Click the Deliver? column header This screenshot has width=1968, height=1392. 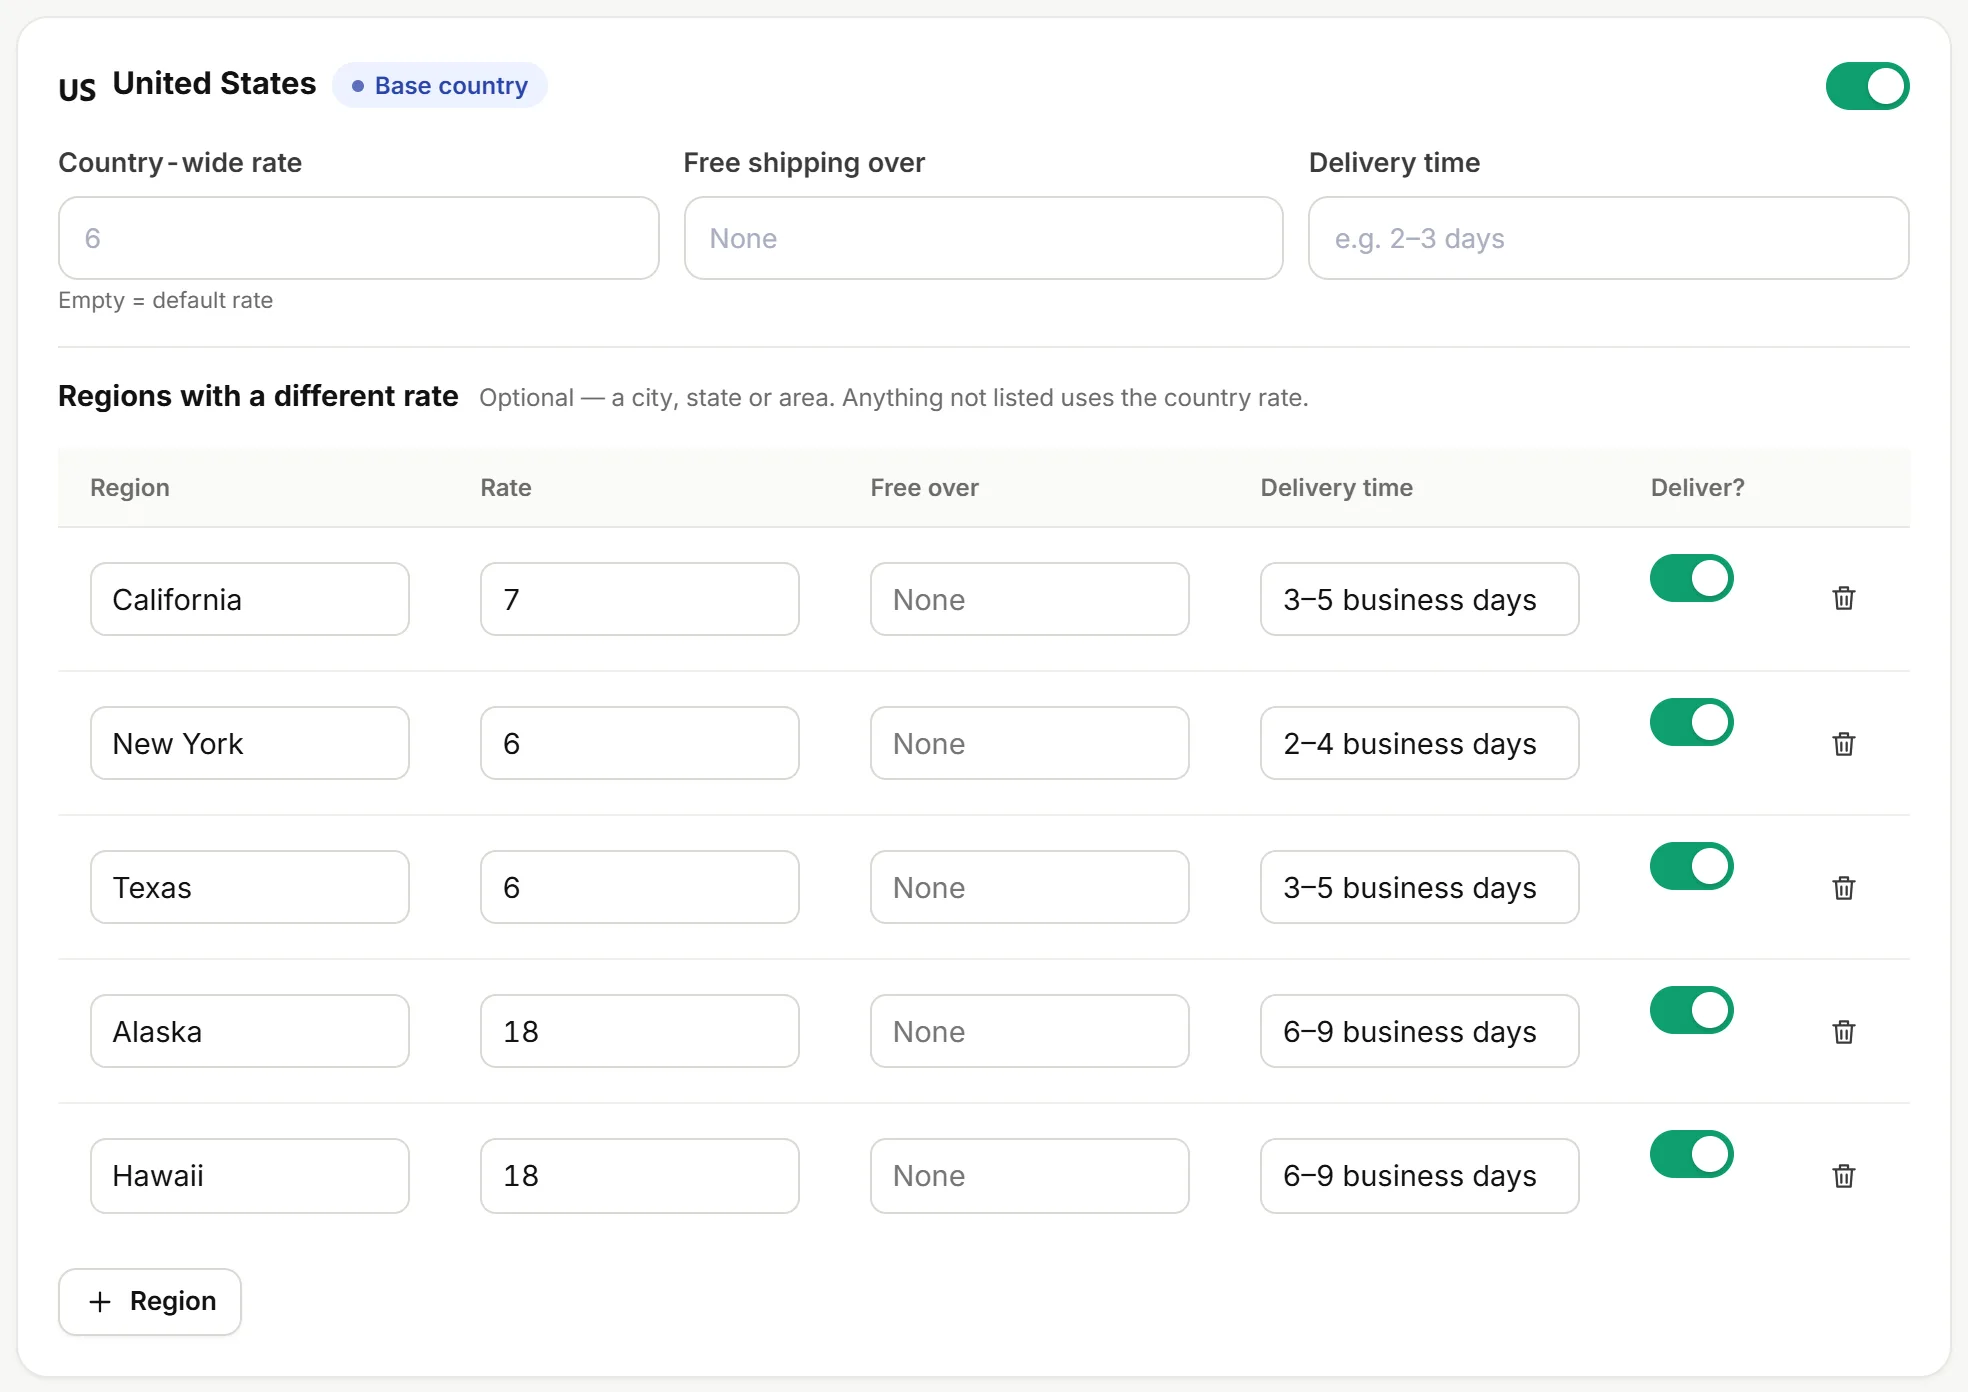pyautogui.click(x=1697, y=487)
